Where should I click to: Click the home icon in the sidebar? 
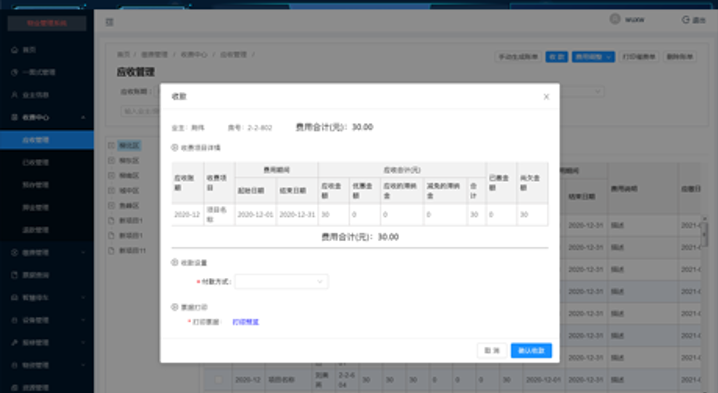tap(14, 49)
